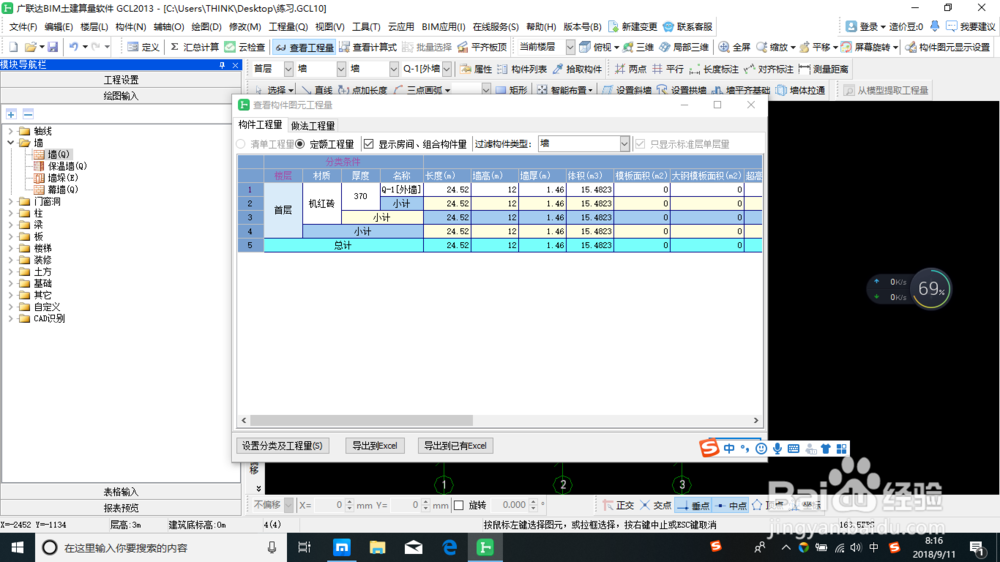This screenshot has height=562, width=1000.
Task: Click 导出到已有Excel button
Action: (455, 446)
